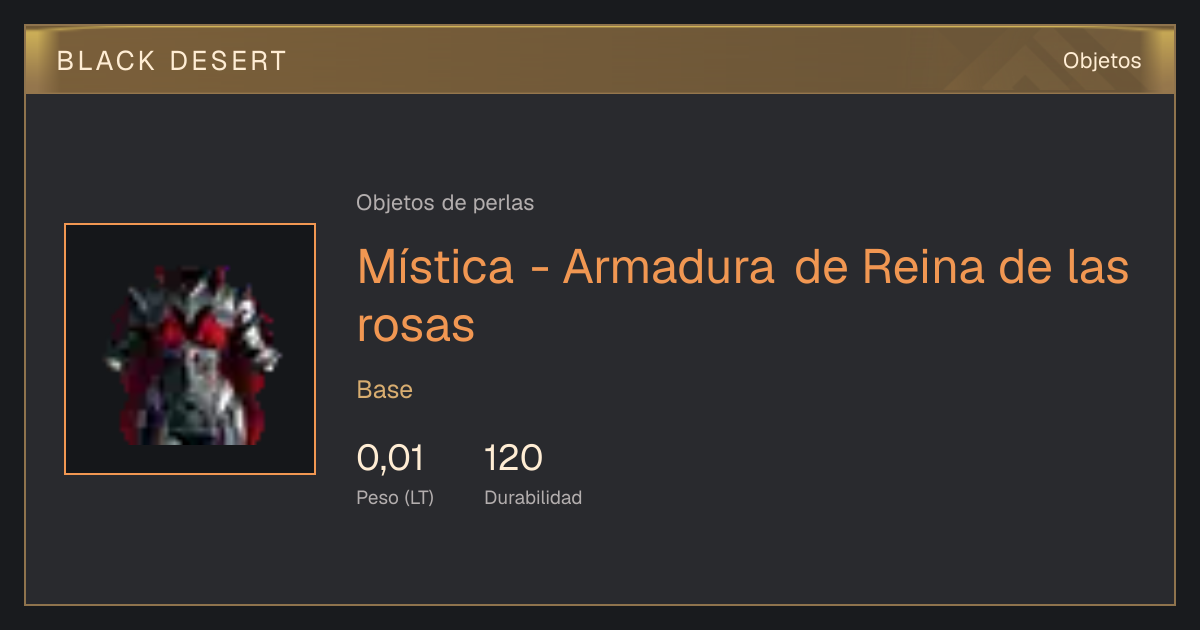Click the Mística rose queen armor icon
This screenshot has width=1200, height=630.
click(x=190, y=349)
